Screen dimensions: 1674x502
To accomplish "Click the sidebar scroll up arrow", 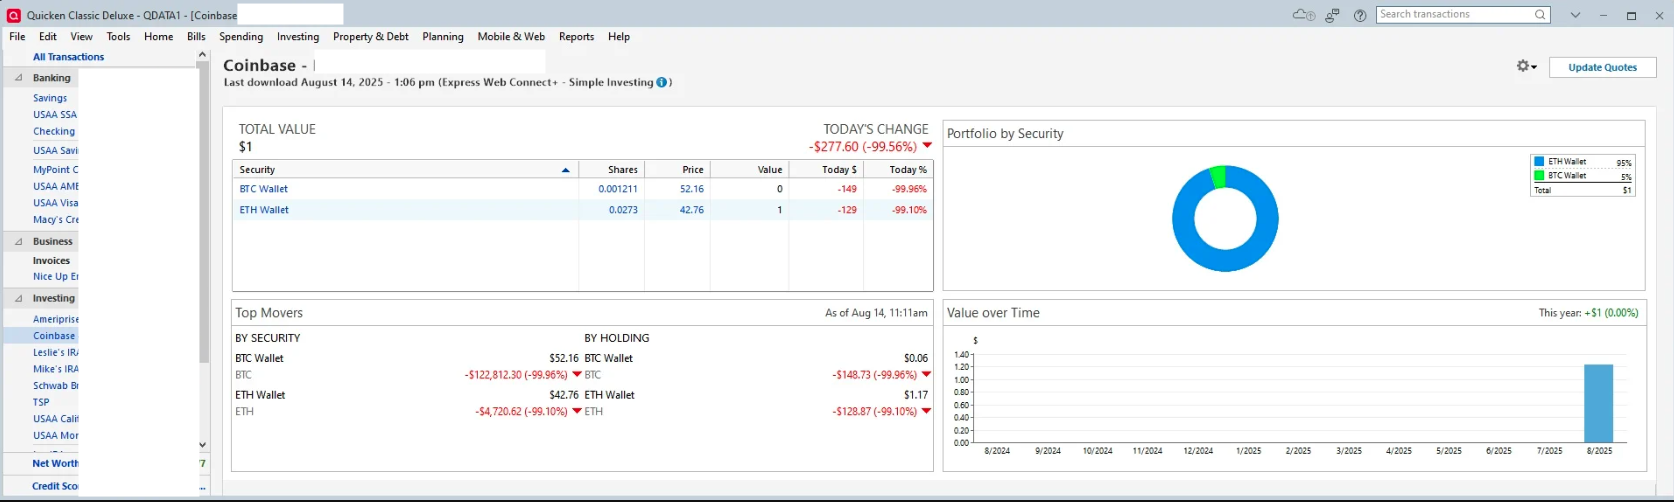I will (203, 55).
